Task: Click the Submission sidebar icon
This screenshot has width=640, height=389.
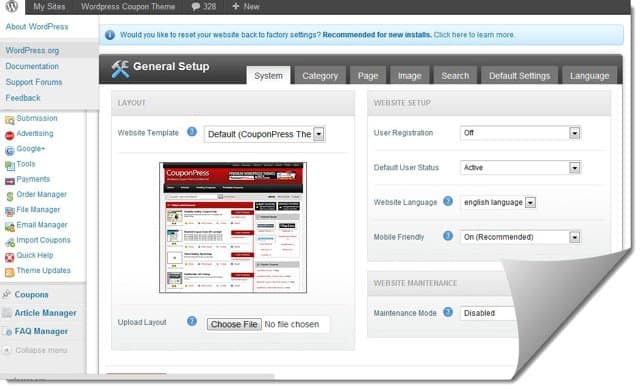Action: pyautogui.click(x=9, y=120)
